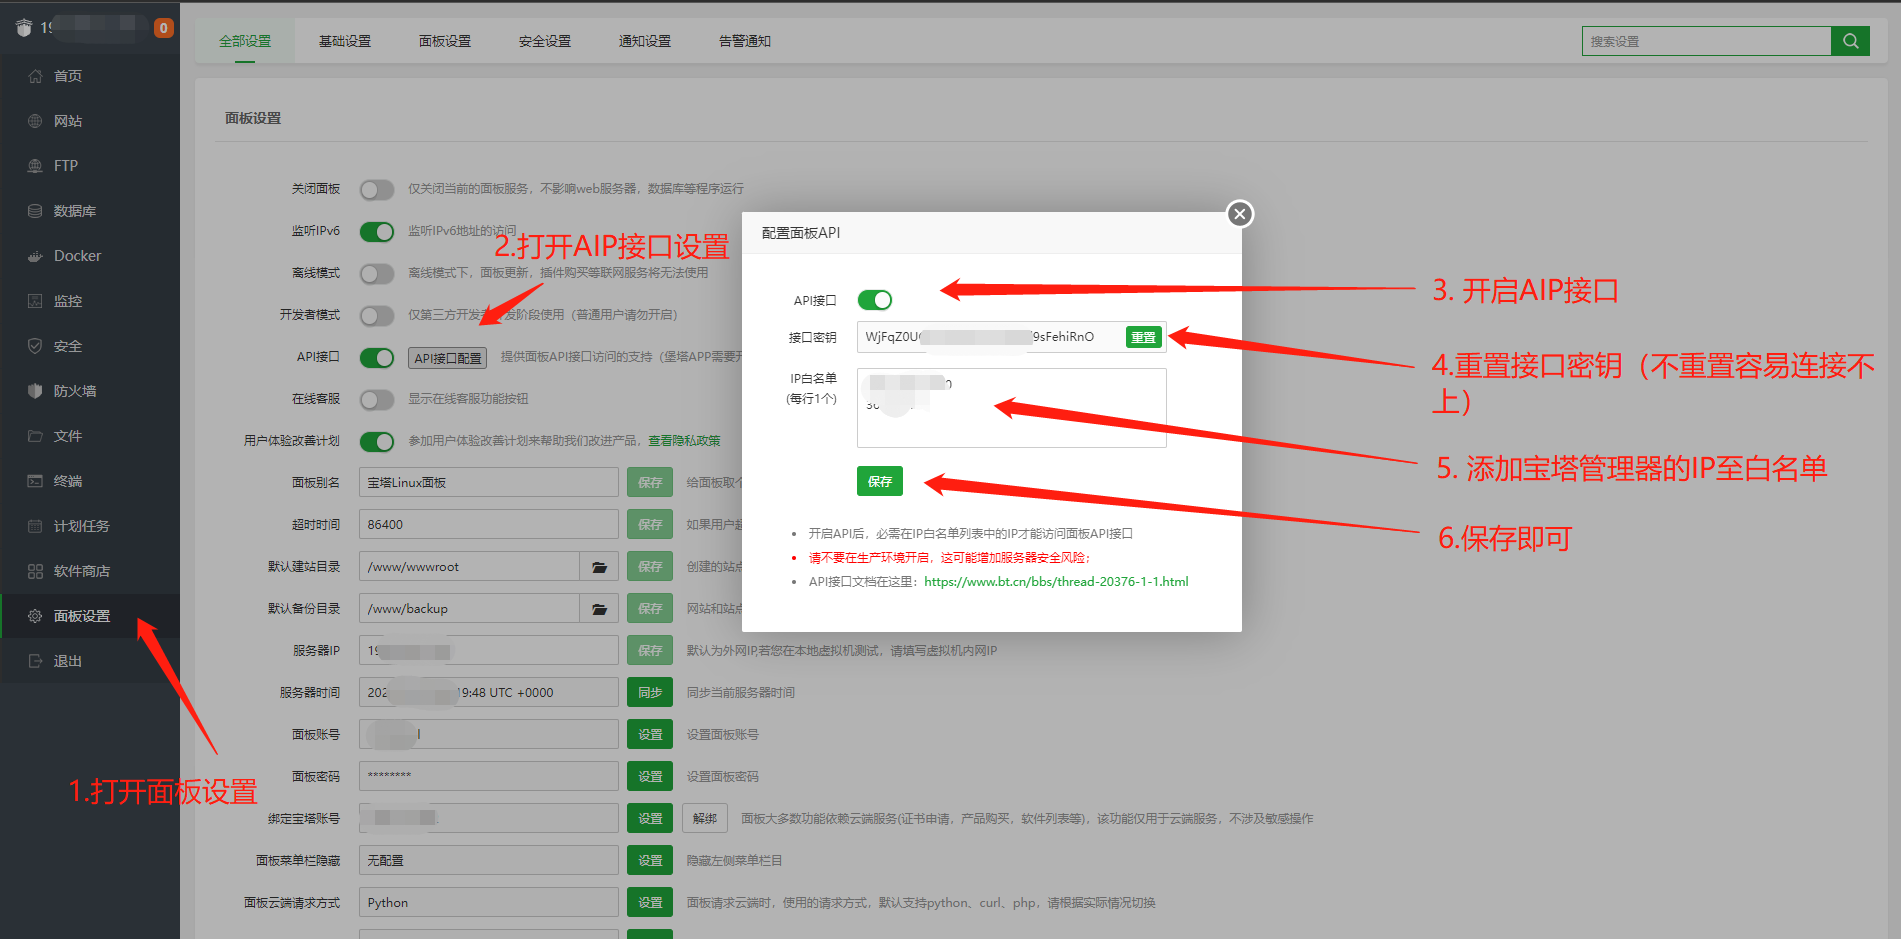Click the IP白名单 textarea

coord(1012,408)
